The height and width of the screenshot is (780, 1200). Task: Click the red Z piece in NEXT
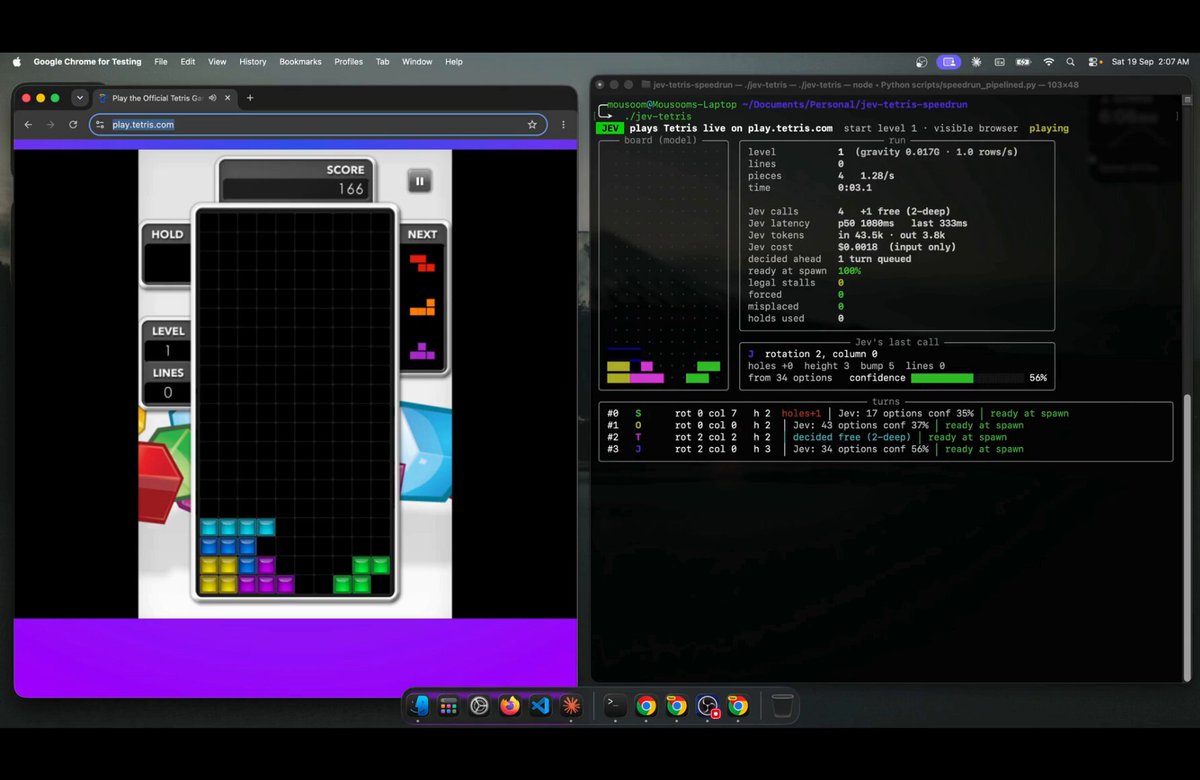[x=422, y=263]
